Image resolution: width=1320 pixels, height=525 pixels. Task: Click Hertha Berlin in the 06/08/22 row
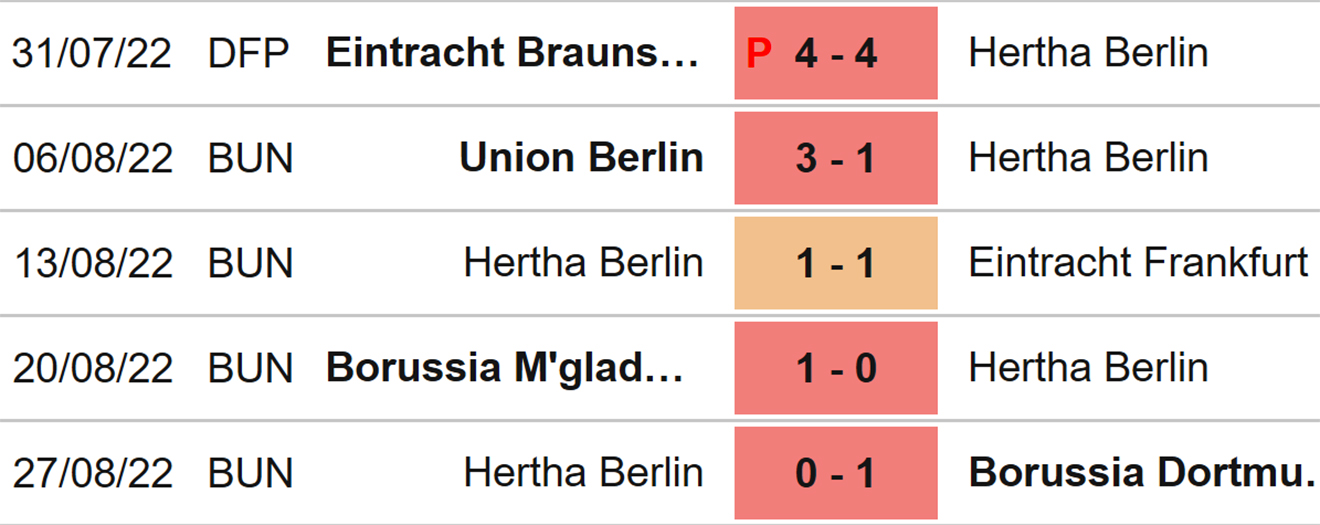1088,158
